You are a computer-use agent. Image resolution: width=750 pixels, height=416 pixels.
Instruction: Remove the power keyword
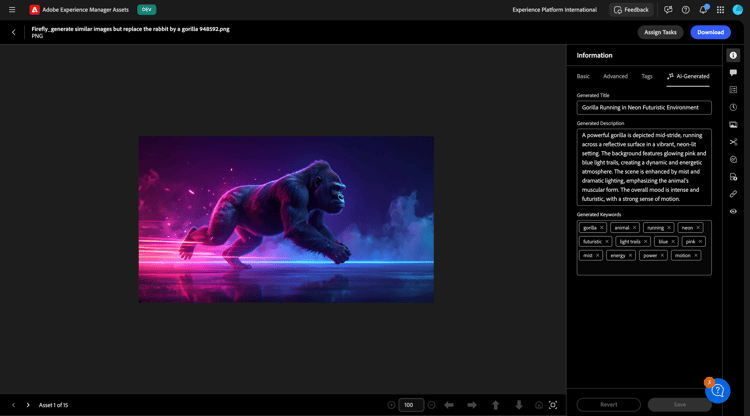click(662, 255)
